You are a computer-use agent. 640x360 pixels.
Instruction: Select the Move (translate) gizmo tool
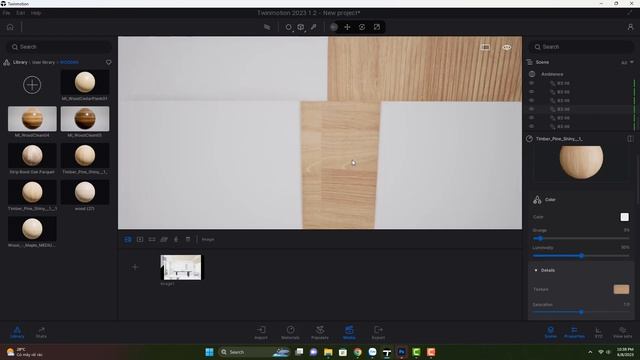pos(347,27)
